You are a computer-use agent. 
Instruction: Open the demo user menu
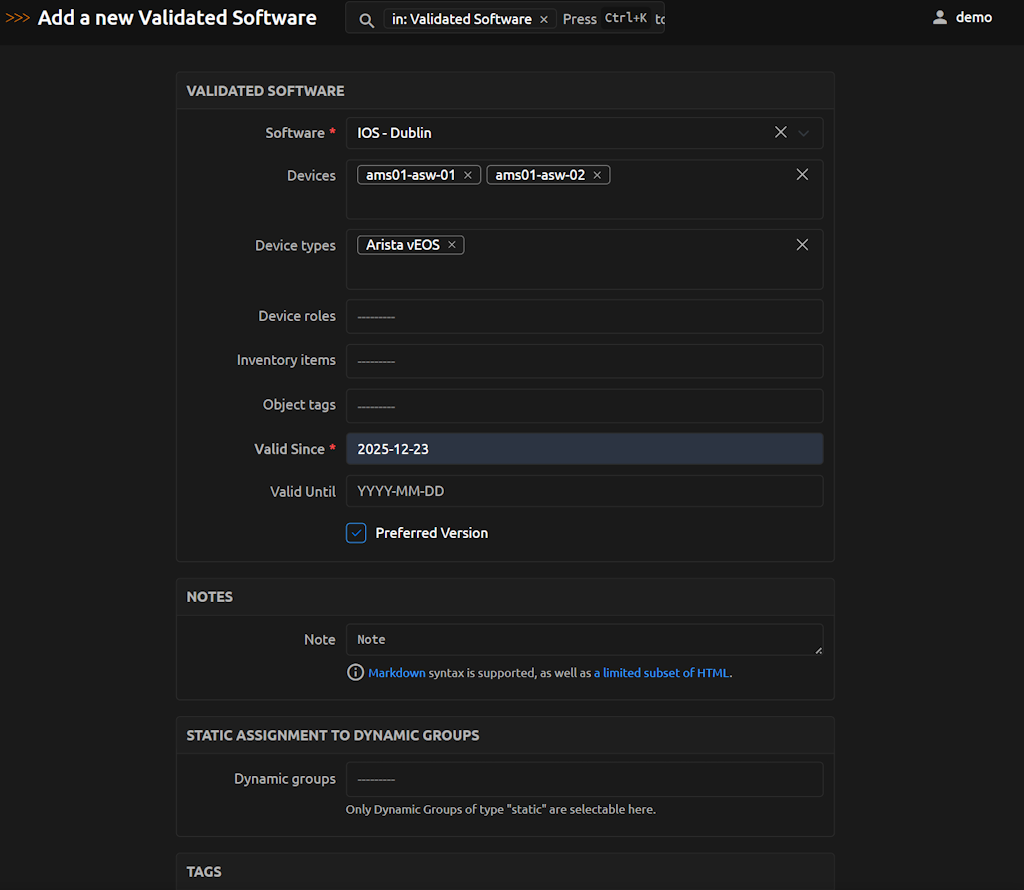tap(961, 17)
